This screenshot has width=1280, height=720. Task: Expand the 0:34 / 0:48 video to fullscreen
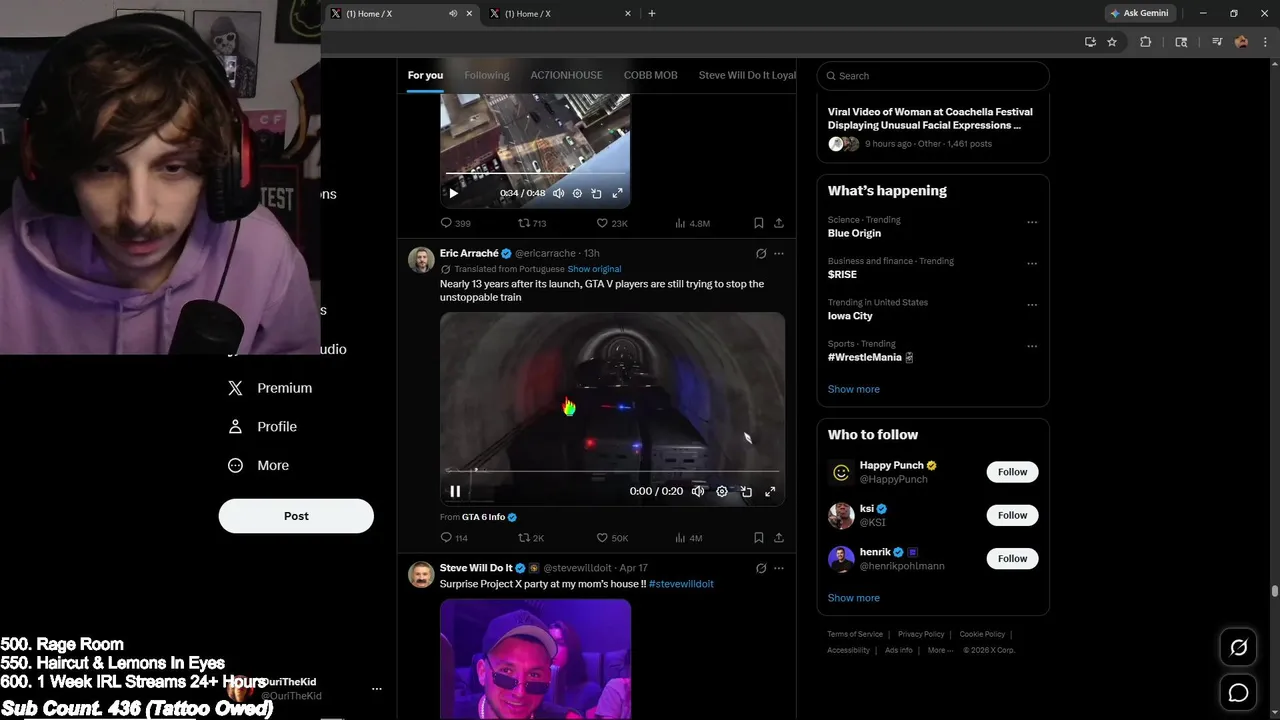617,193
